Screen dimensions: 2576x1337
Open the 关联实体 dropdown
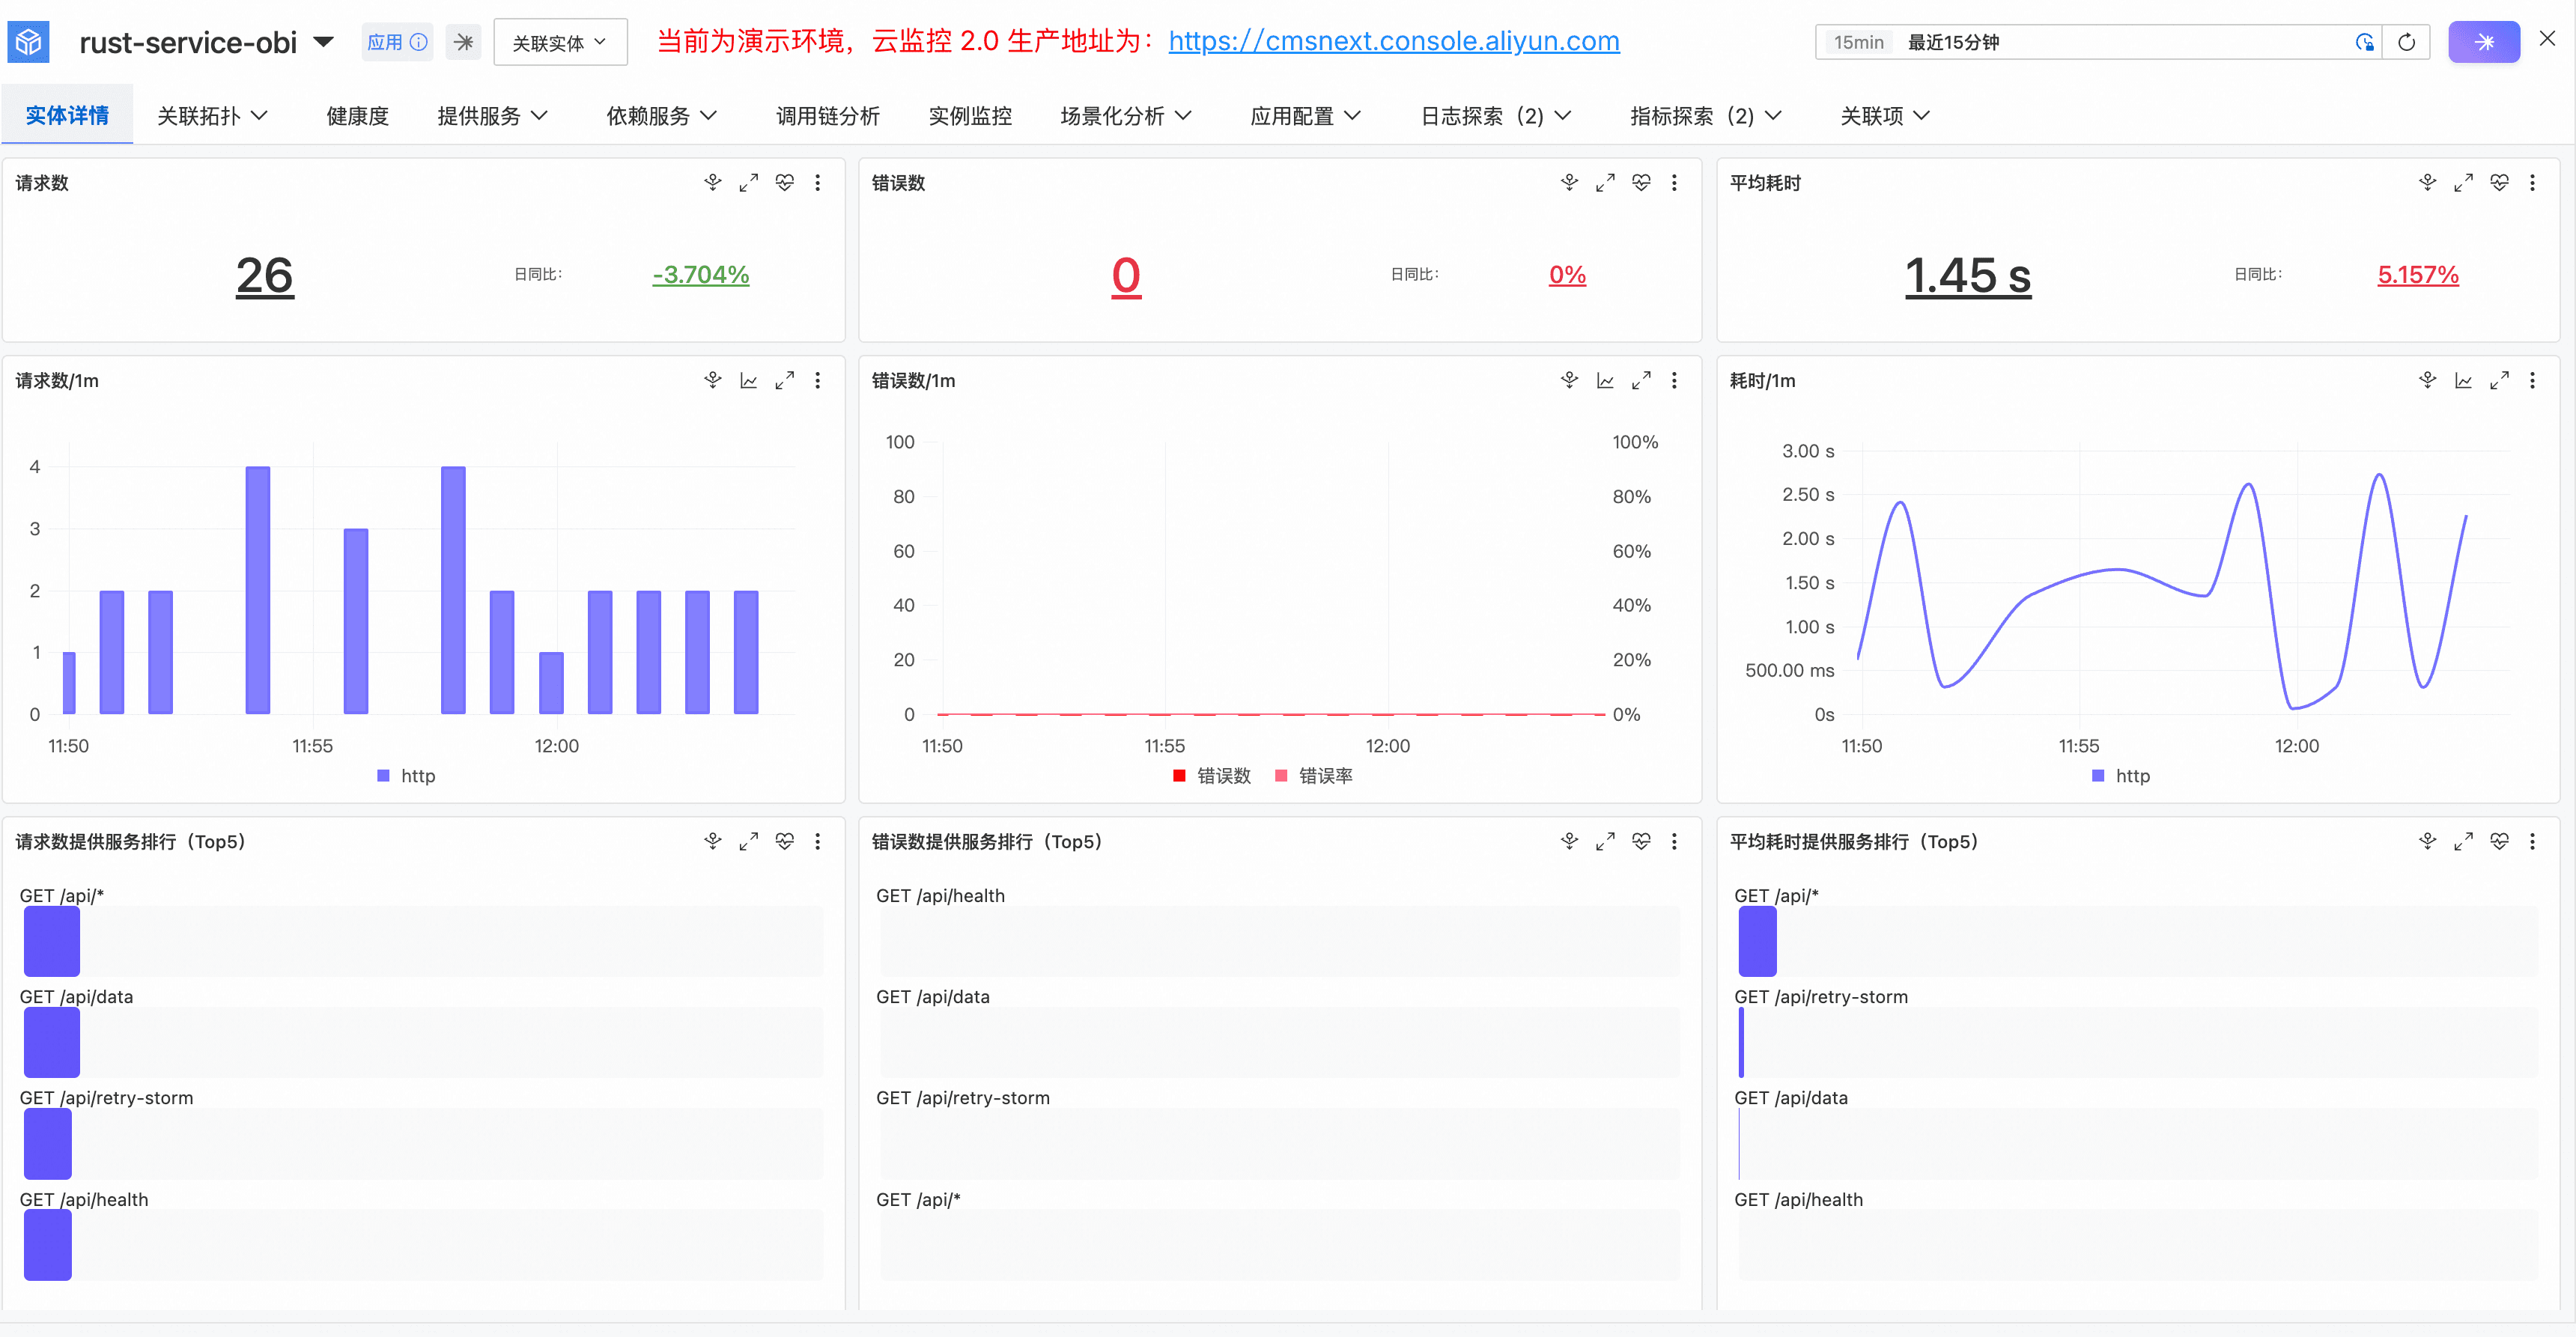pyautogui.click(x=560, y=42)
